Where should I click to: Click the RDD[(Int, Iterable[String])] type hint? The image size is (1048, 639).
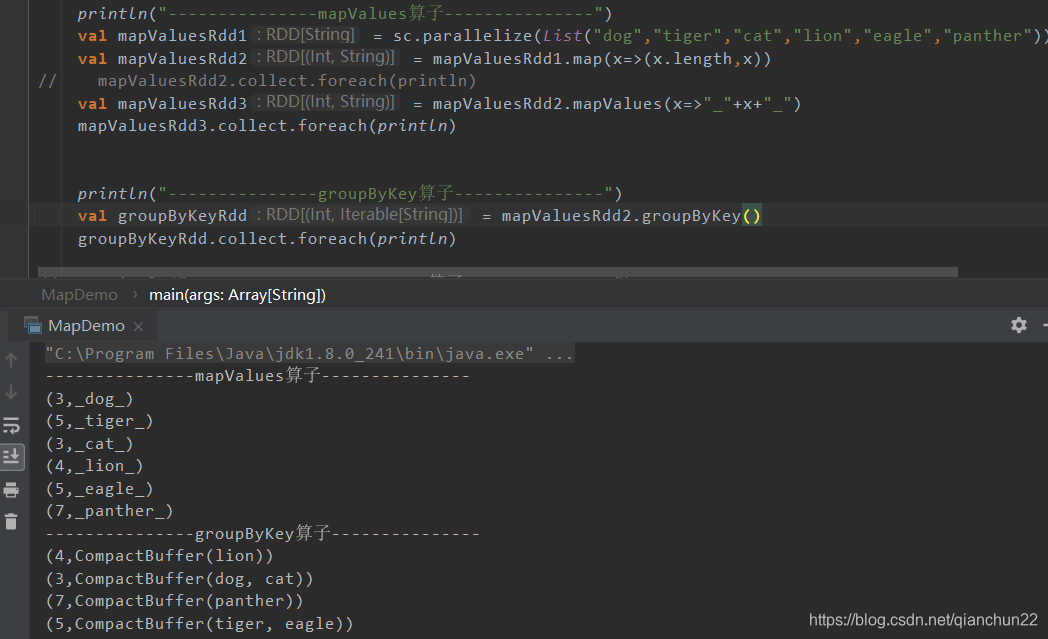pos(362,215)
